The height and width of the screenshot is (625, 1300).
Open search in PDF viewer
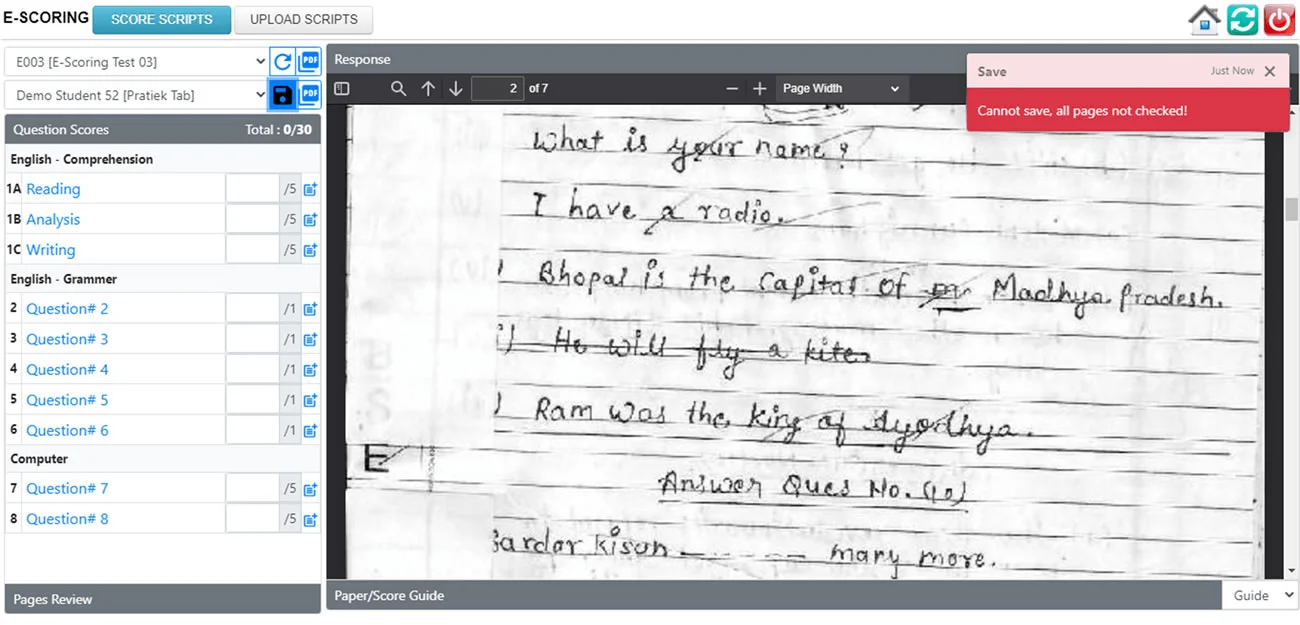(x=398, y=88)
